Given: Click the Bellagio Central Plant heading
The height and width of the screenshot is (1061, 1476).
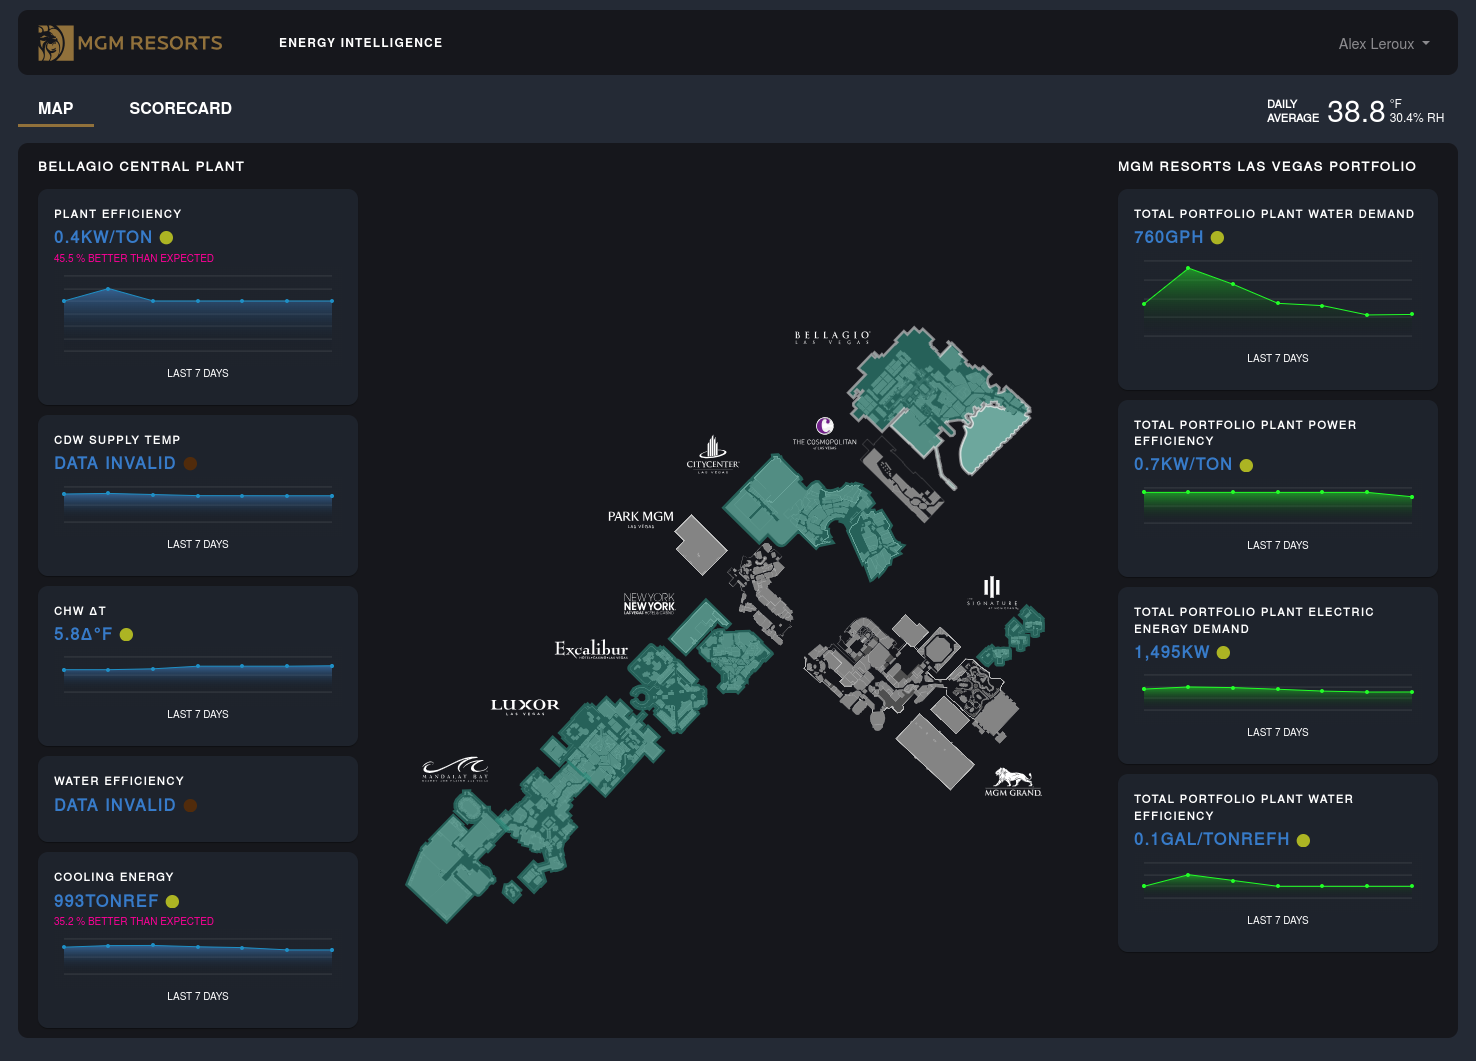Looking at the screenshot, I should click(141, 166).
